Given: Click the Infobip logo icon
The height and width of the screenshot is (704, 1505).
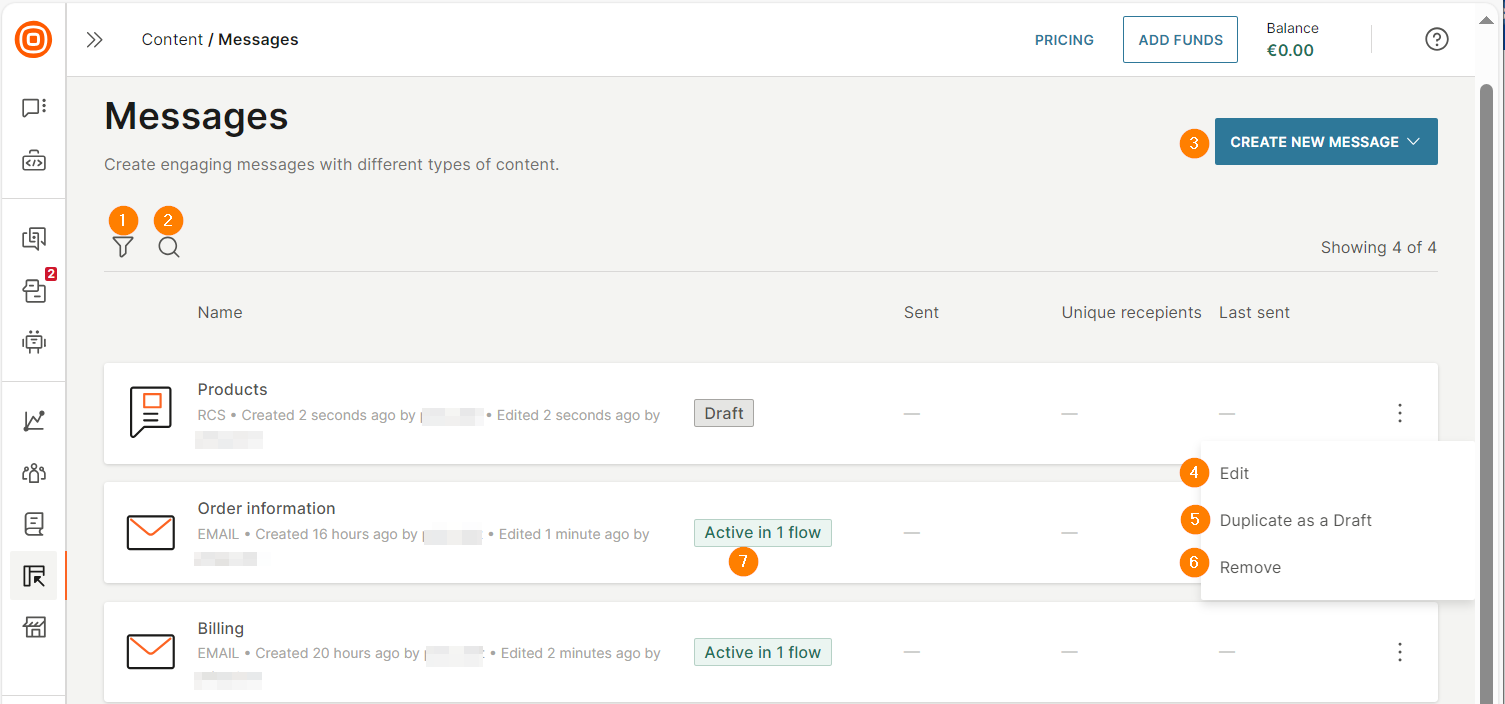Looking at the screenshot, I should 34,40.
